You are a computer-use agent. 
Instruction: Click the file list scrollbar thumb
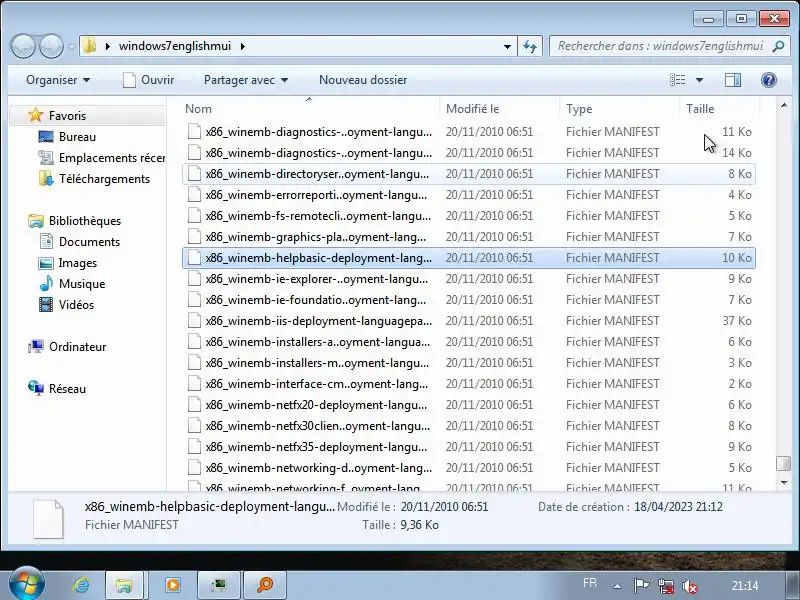click(784, 463)
